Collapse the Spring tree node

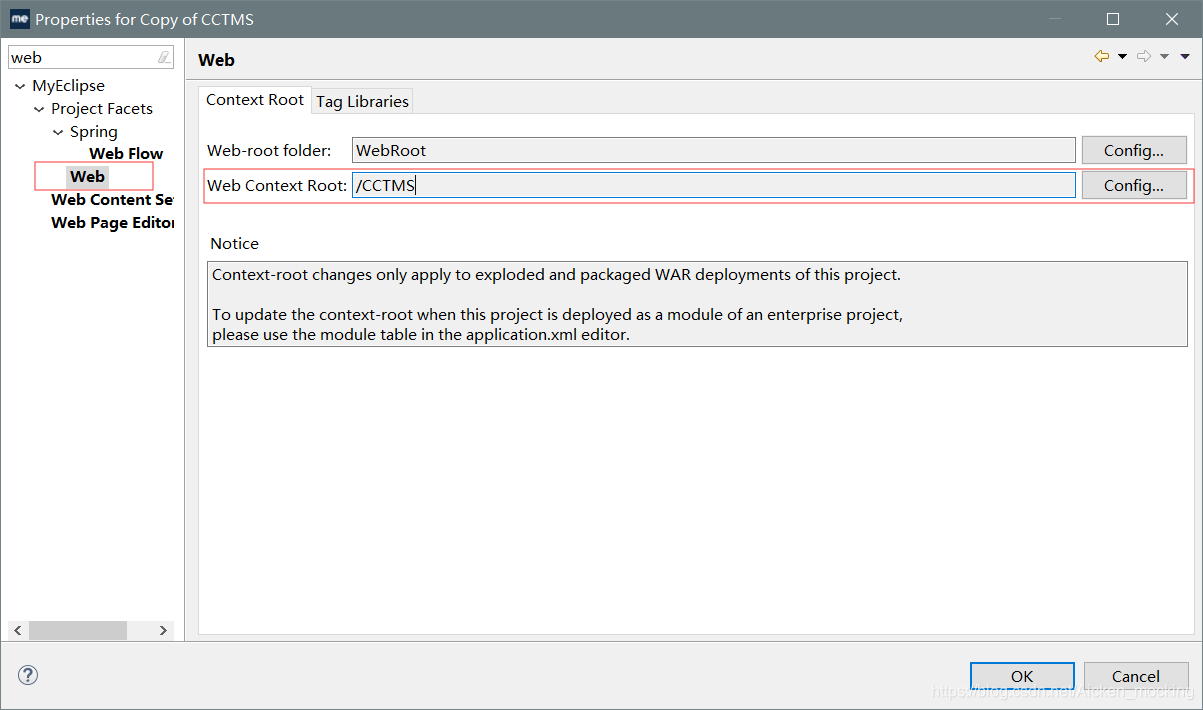click(58, 132)
